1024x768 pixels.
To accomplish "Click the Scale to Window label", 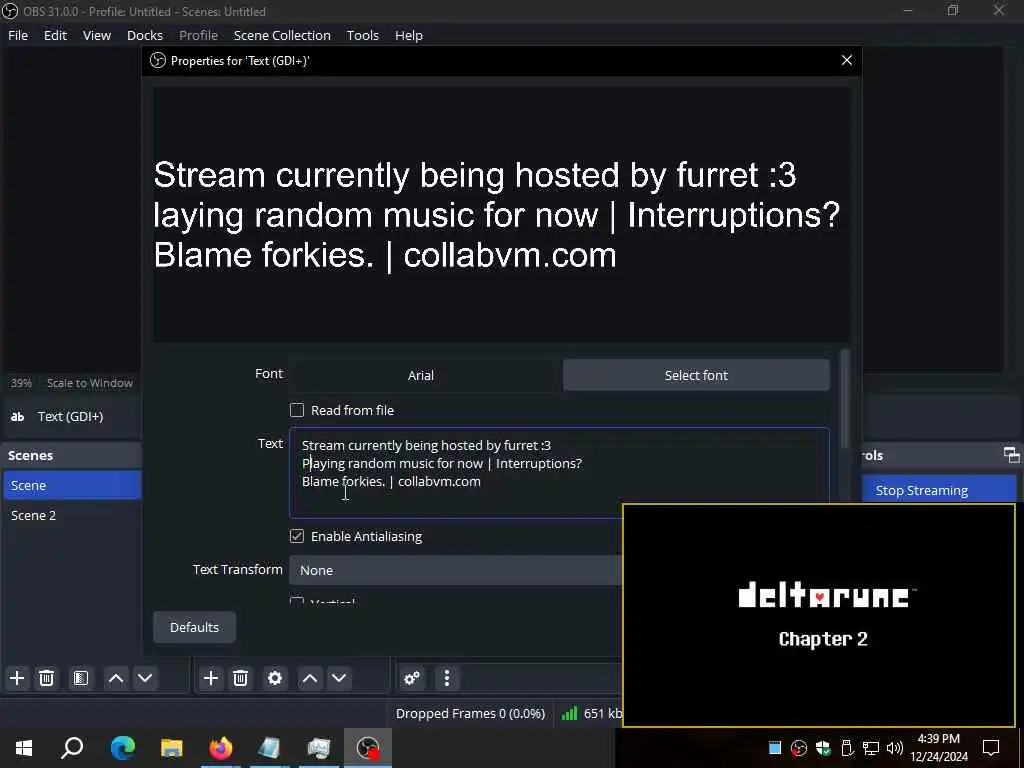I will coord(89,383).
